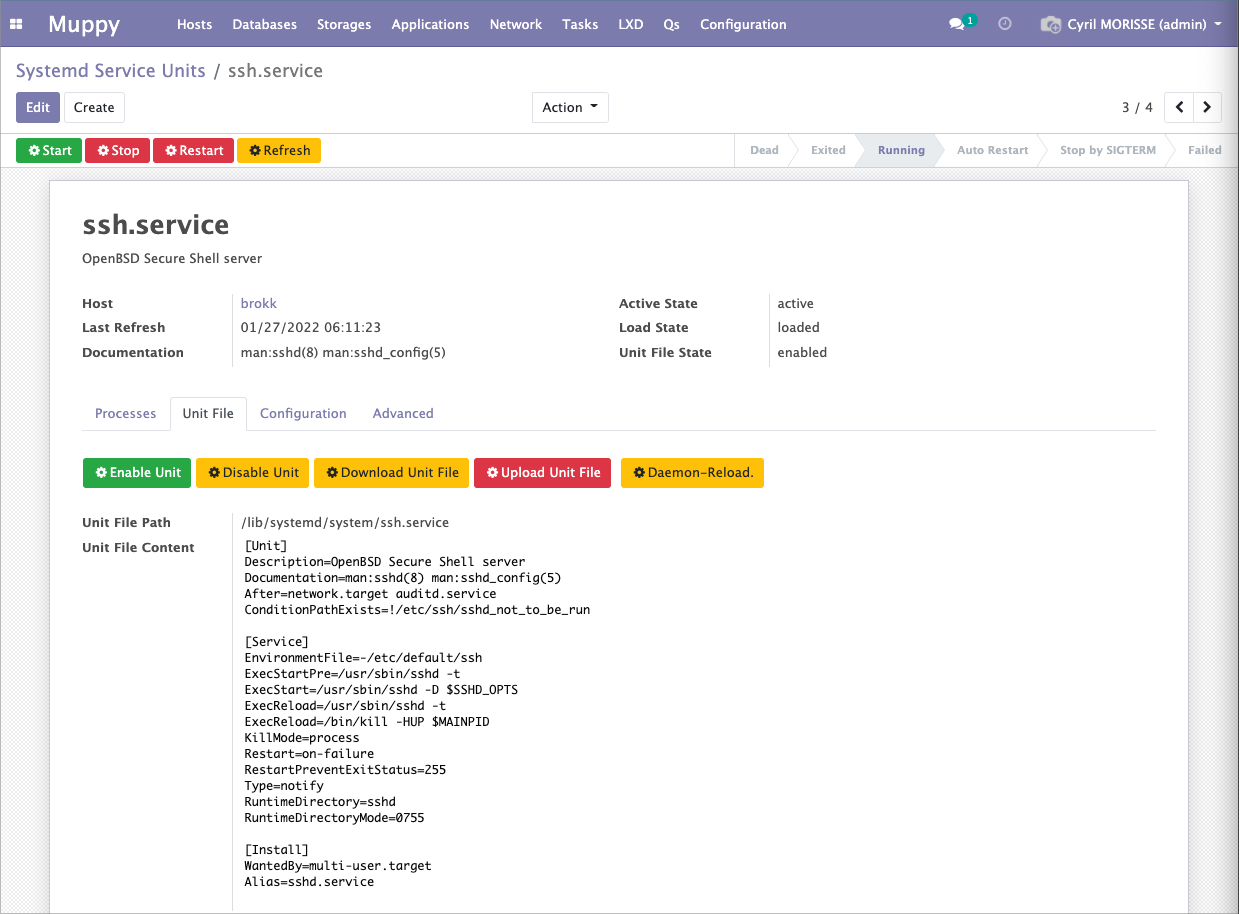Click the unit file path /lib/systemd/system/ssh.service
This screenshot has width=1239, height=914.
point(345,522)
